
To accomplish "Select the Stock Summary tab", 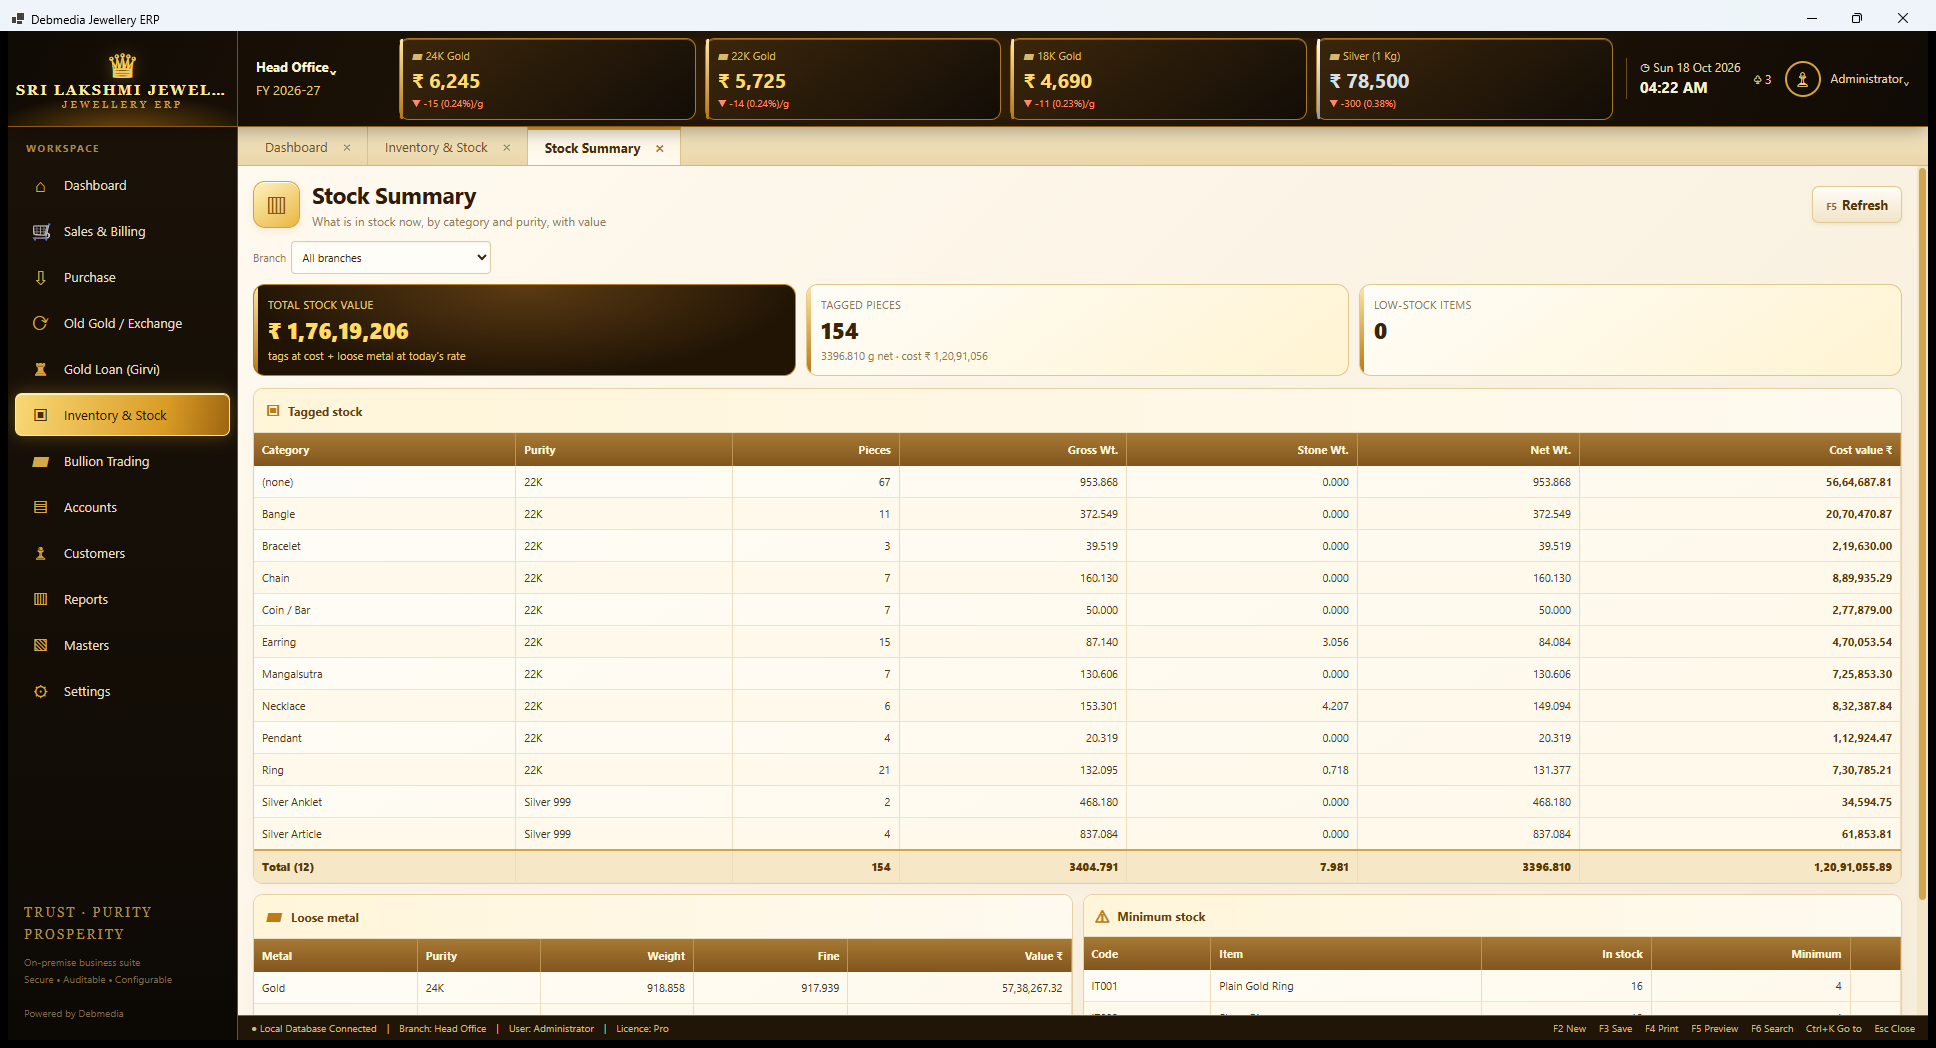I will 592,149.
